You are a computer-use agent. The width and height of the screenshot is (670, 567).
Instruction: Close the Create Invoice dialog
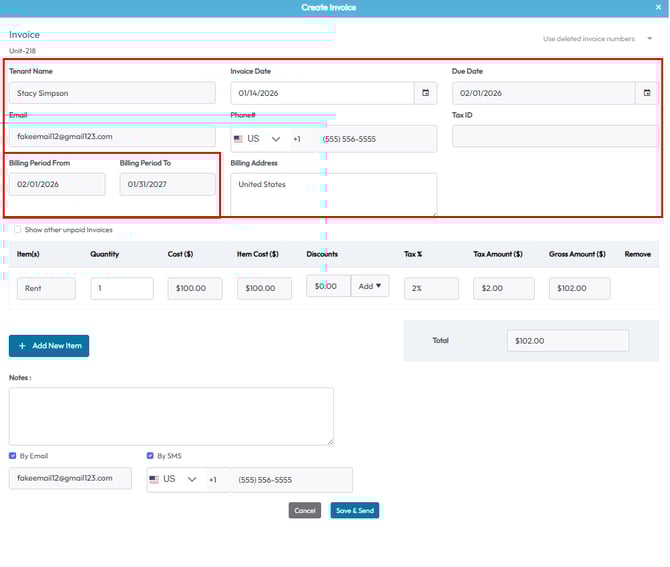click(658, 7)
